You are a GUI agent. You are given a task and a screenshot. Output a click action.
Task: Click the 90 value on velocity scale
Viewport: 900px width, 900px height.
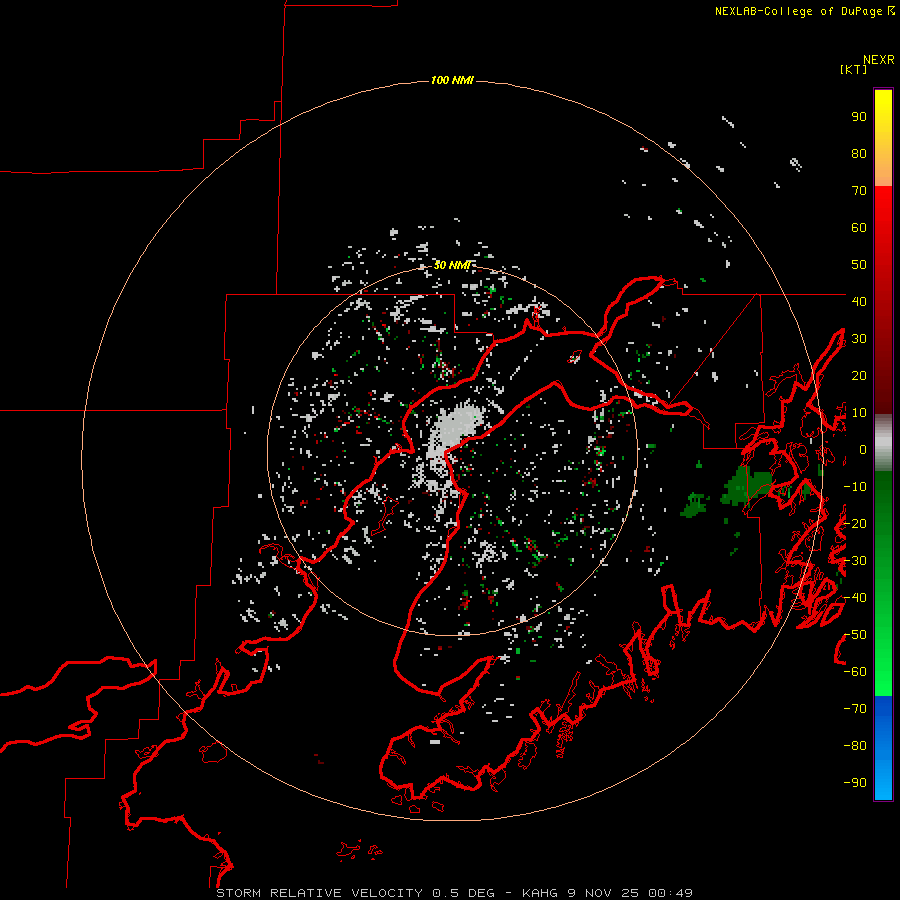859,117
